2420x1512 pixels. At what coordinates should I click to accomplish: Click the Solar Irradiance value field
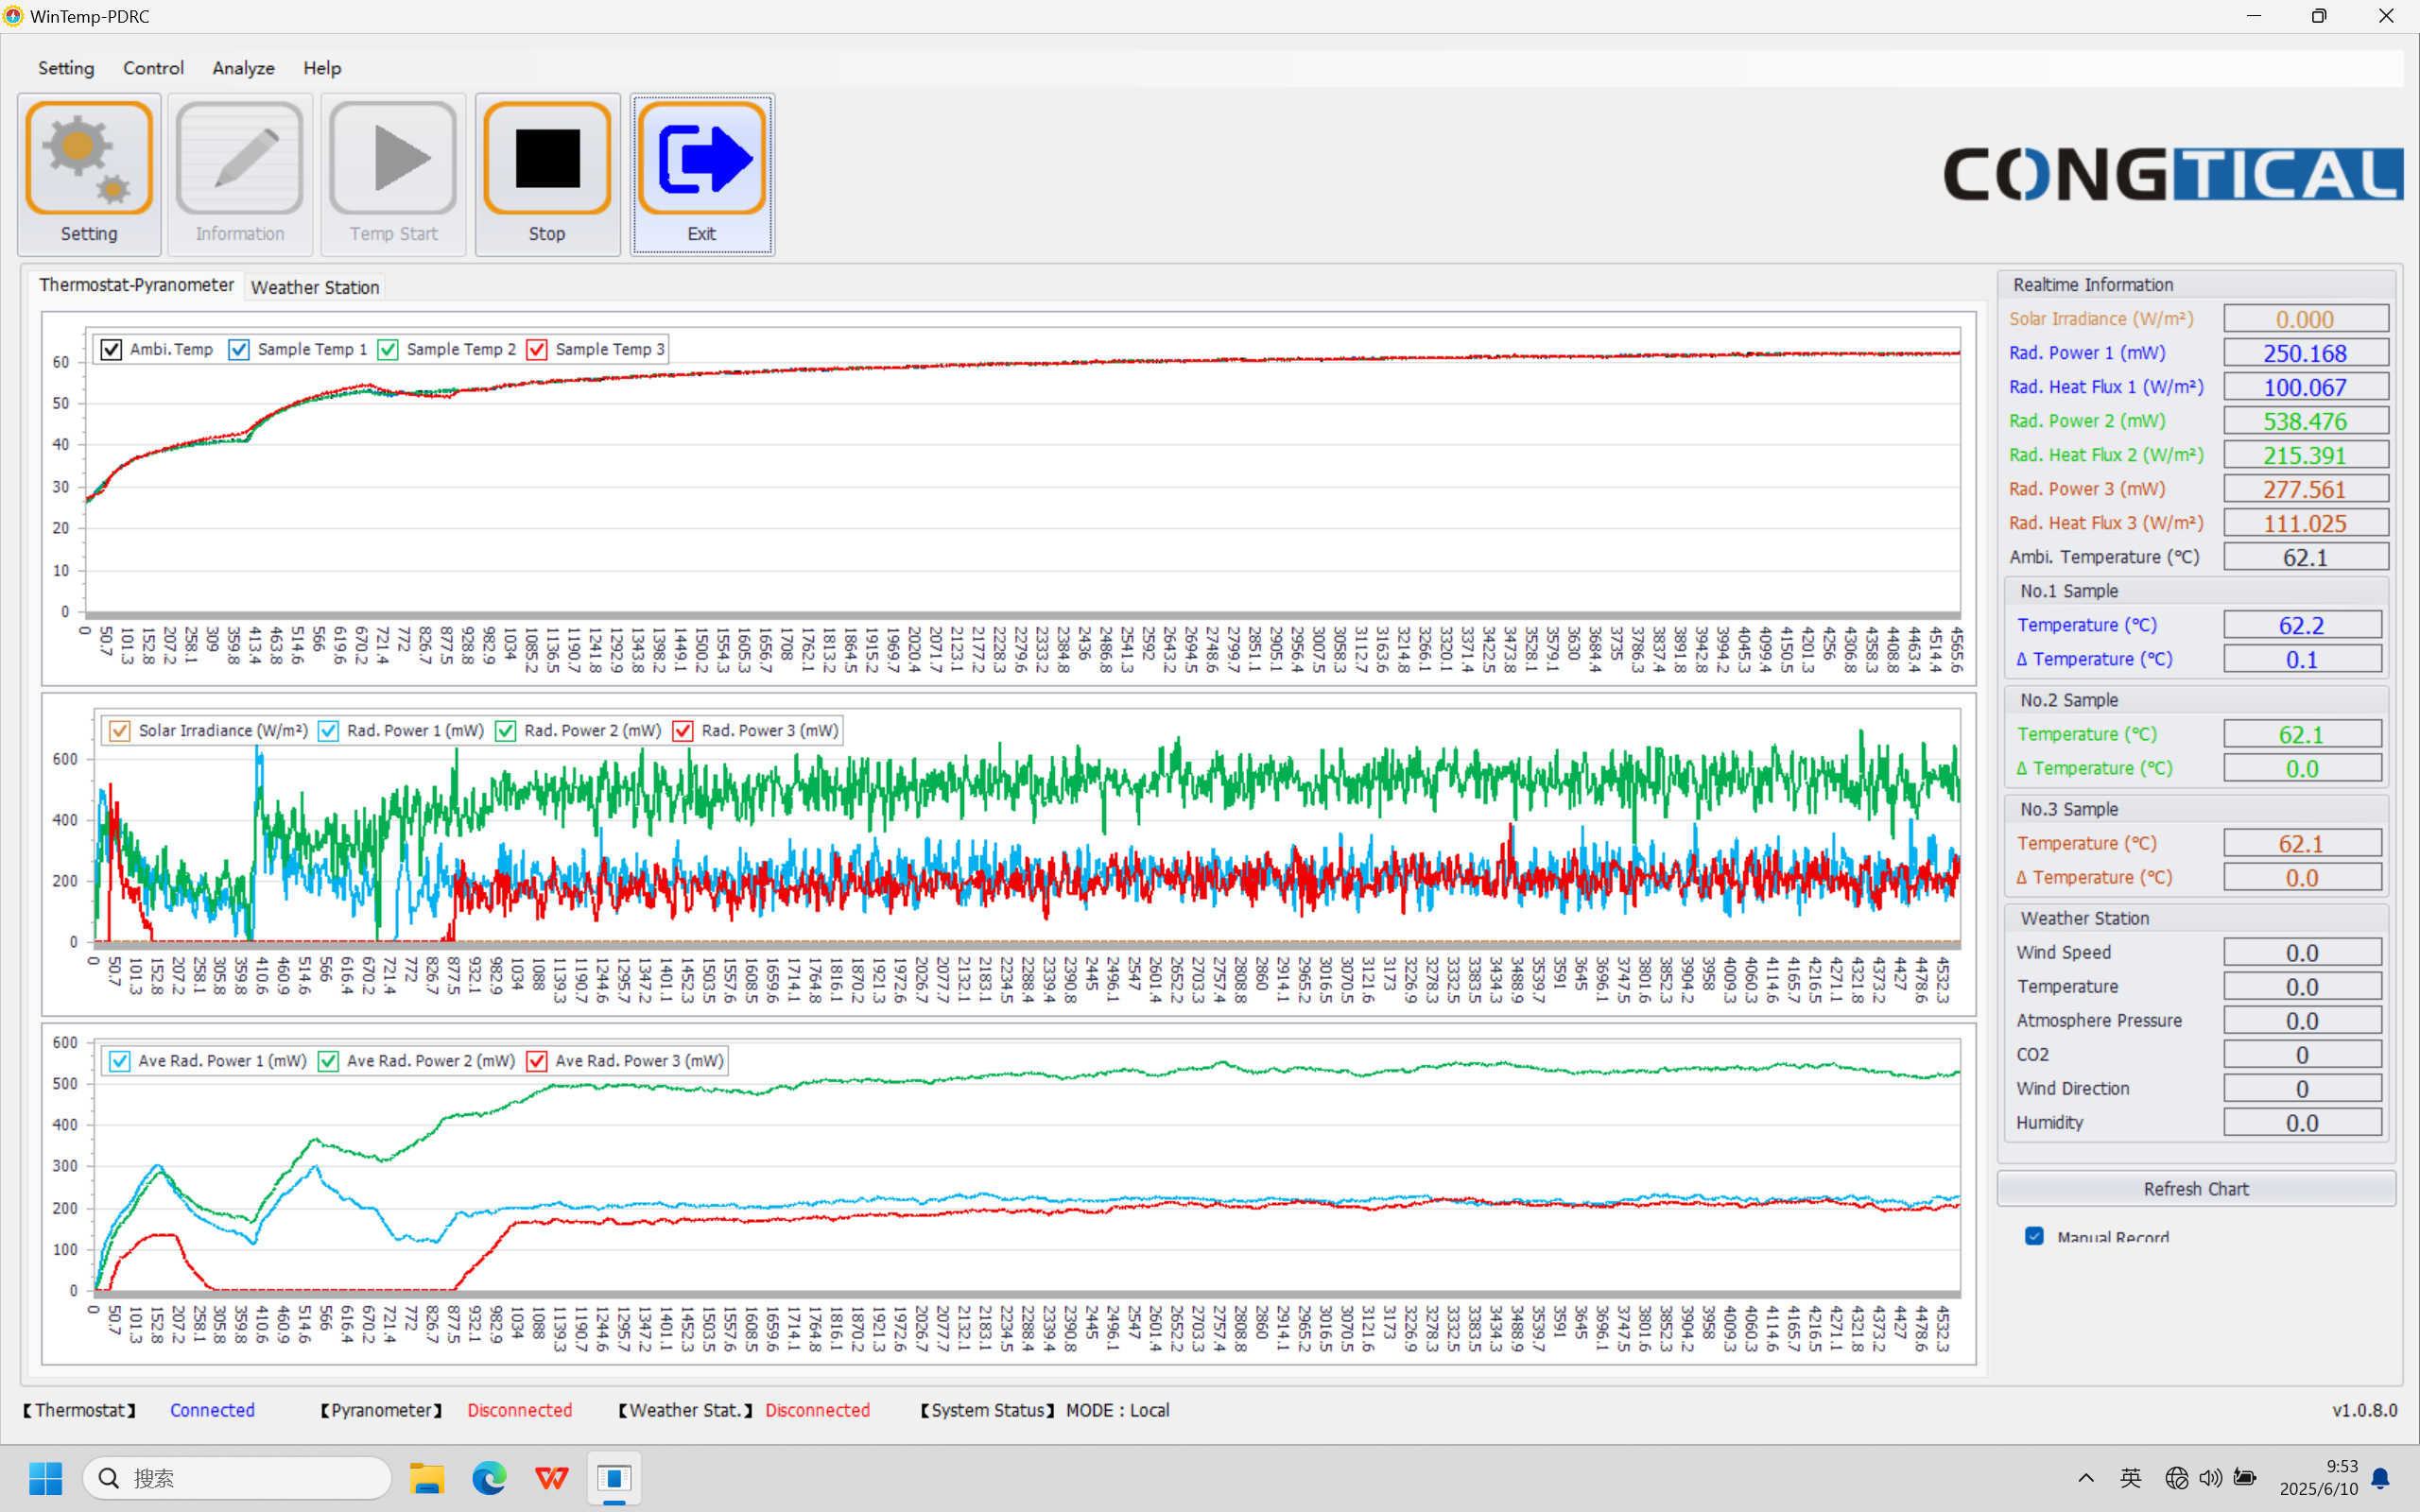click(2305, 319)
